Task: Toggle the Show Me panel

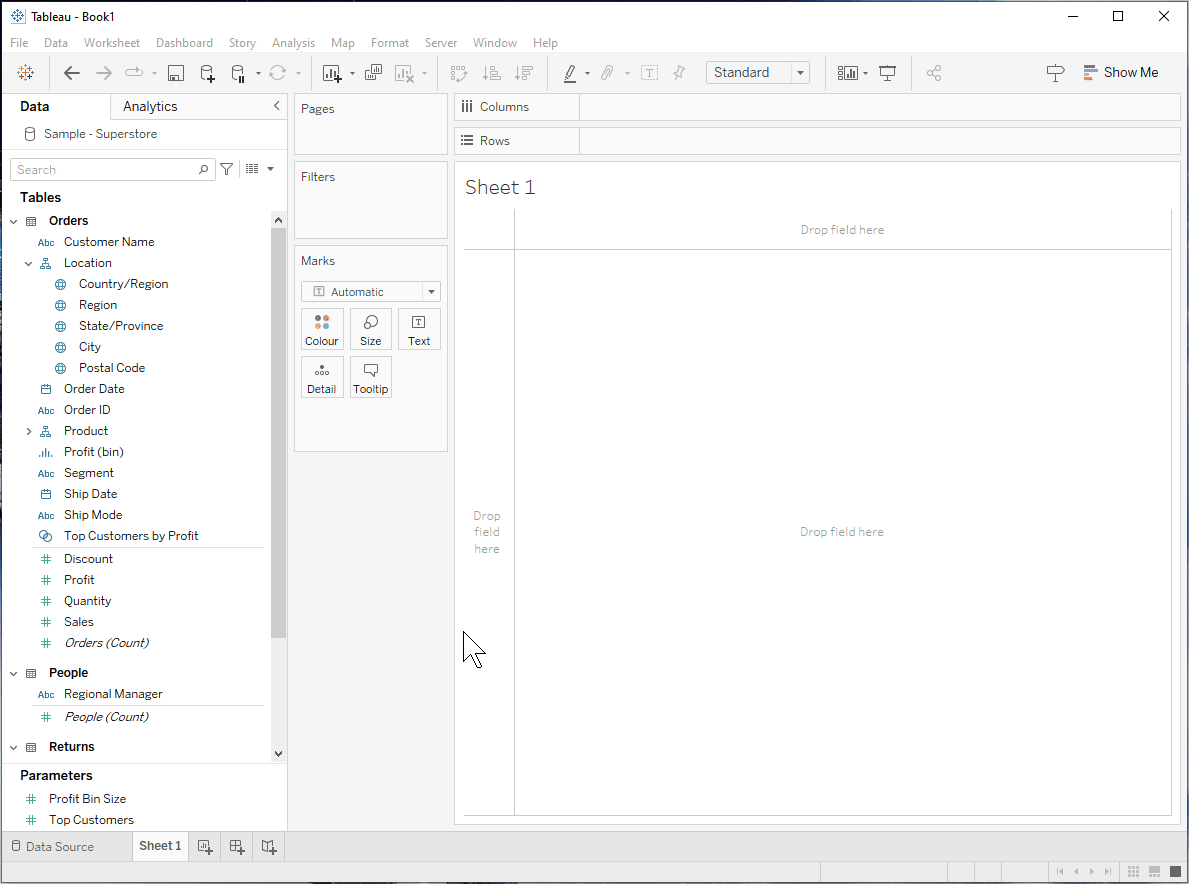Action: click(x=1120, y=73)
